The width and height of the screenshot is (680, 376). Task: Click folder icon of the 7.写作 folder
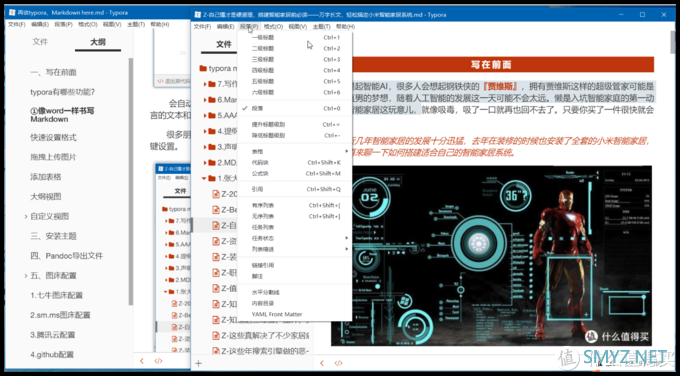212,84
